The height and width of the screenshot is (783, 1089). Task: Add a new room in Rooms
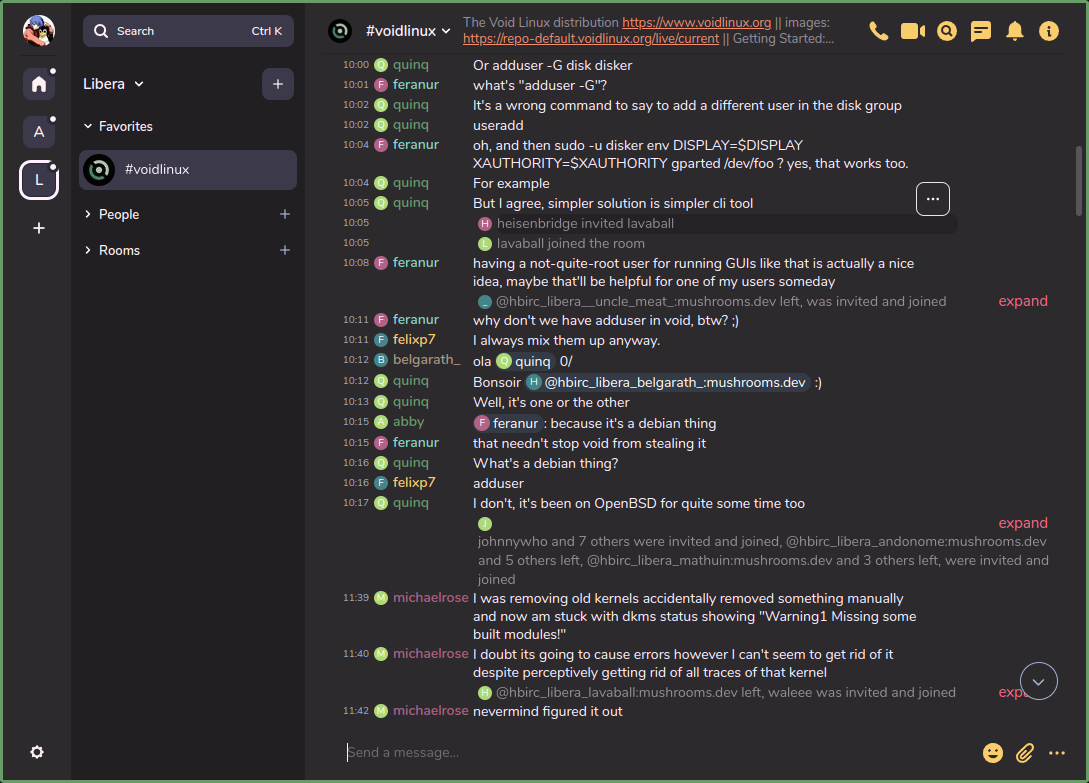(x=285, y=250)
